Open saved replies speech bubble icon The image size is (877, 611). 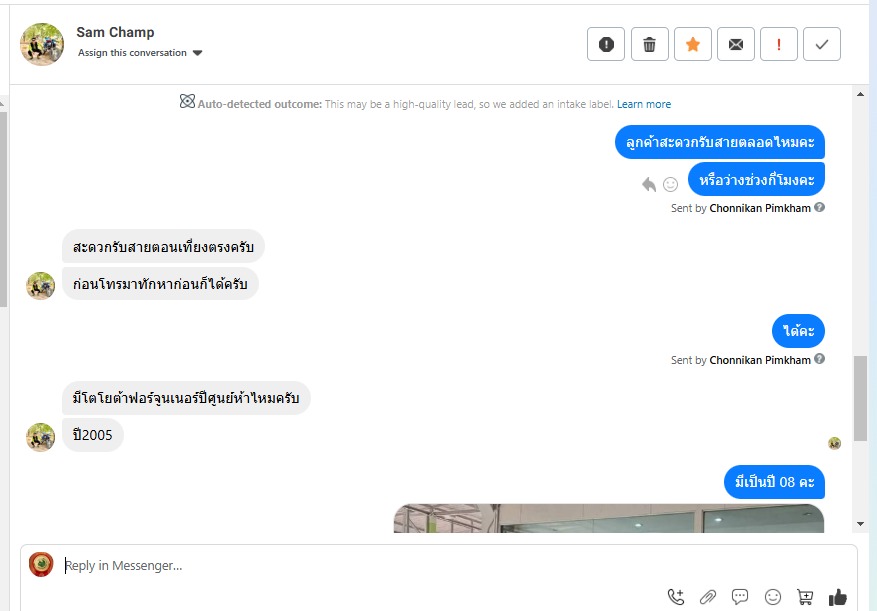740,597
